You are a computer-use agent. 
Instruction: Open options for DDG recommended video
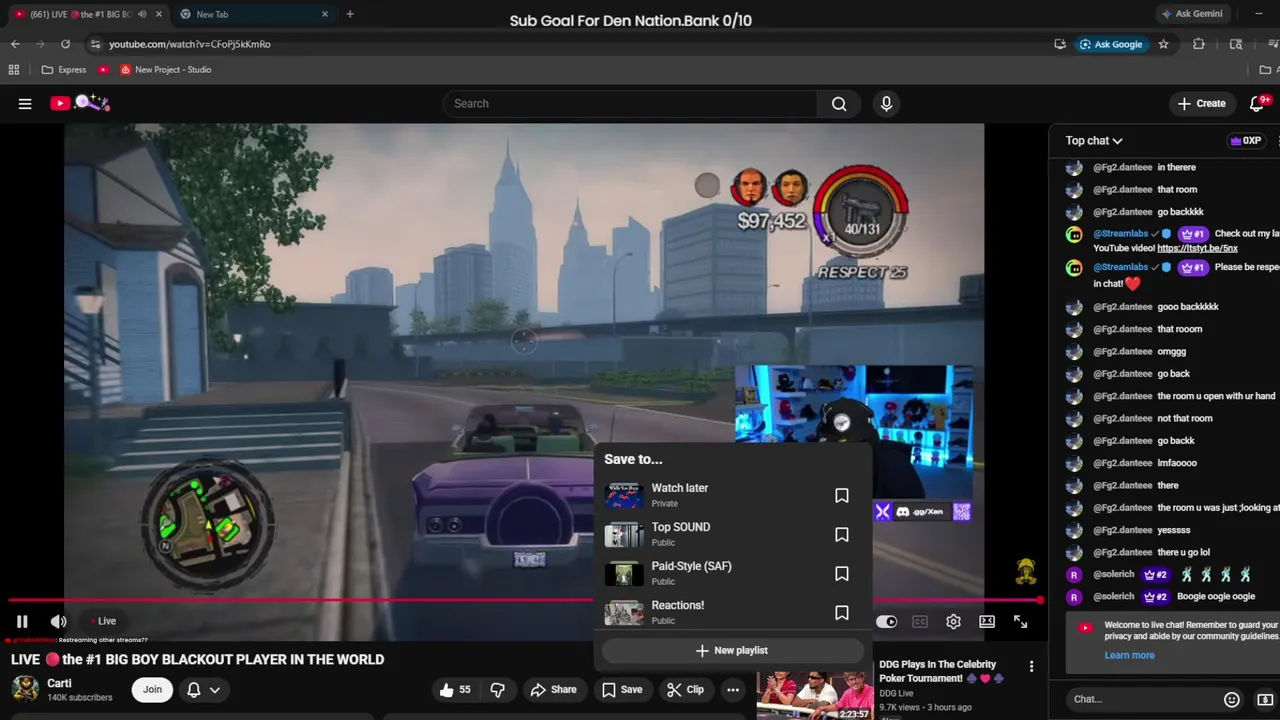(1031, 666)
